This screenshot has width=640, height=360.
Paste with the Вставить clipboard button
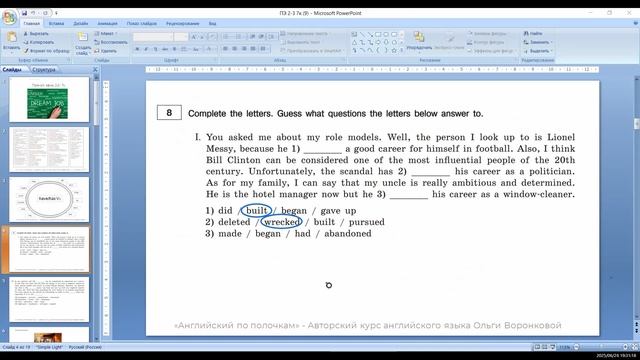click(x=11, y=42)
